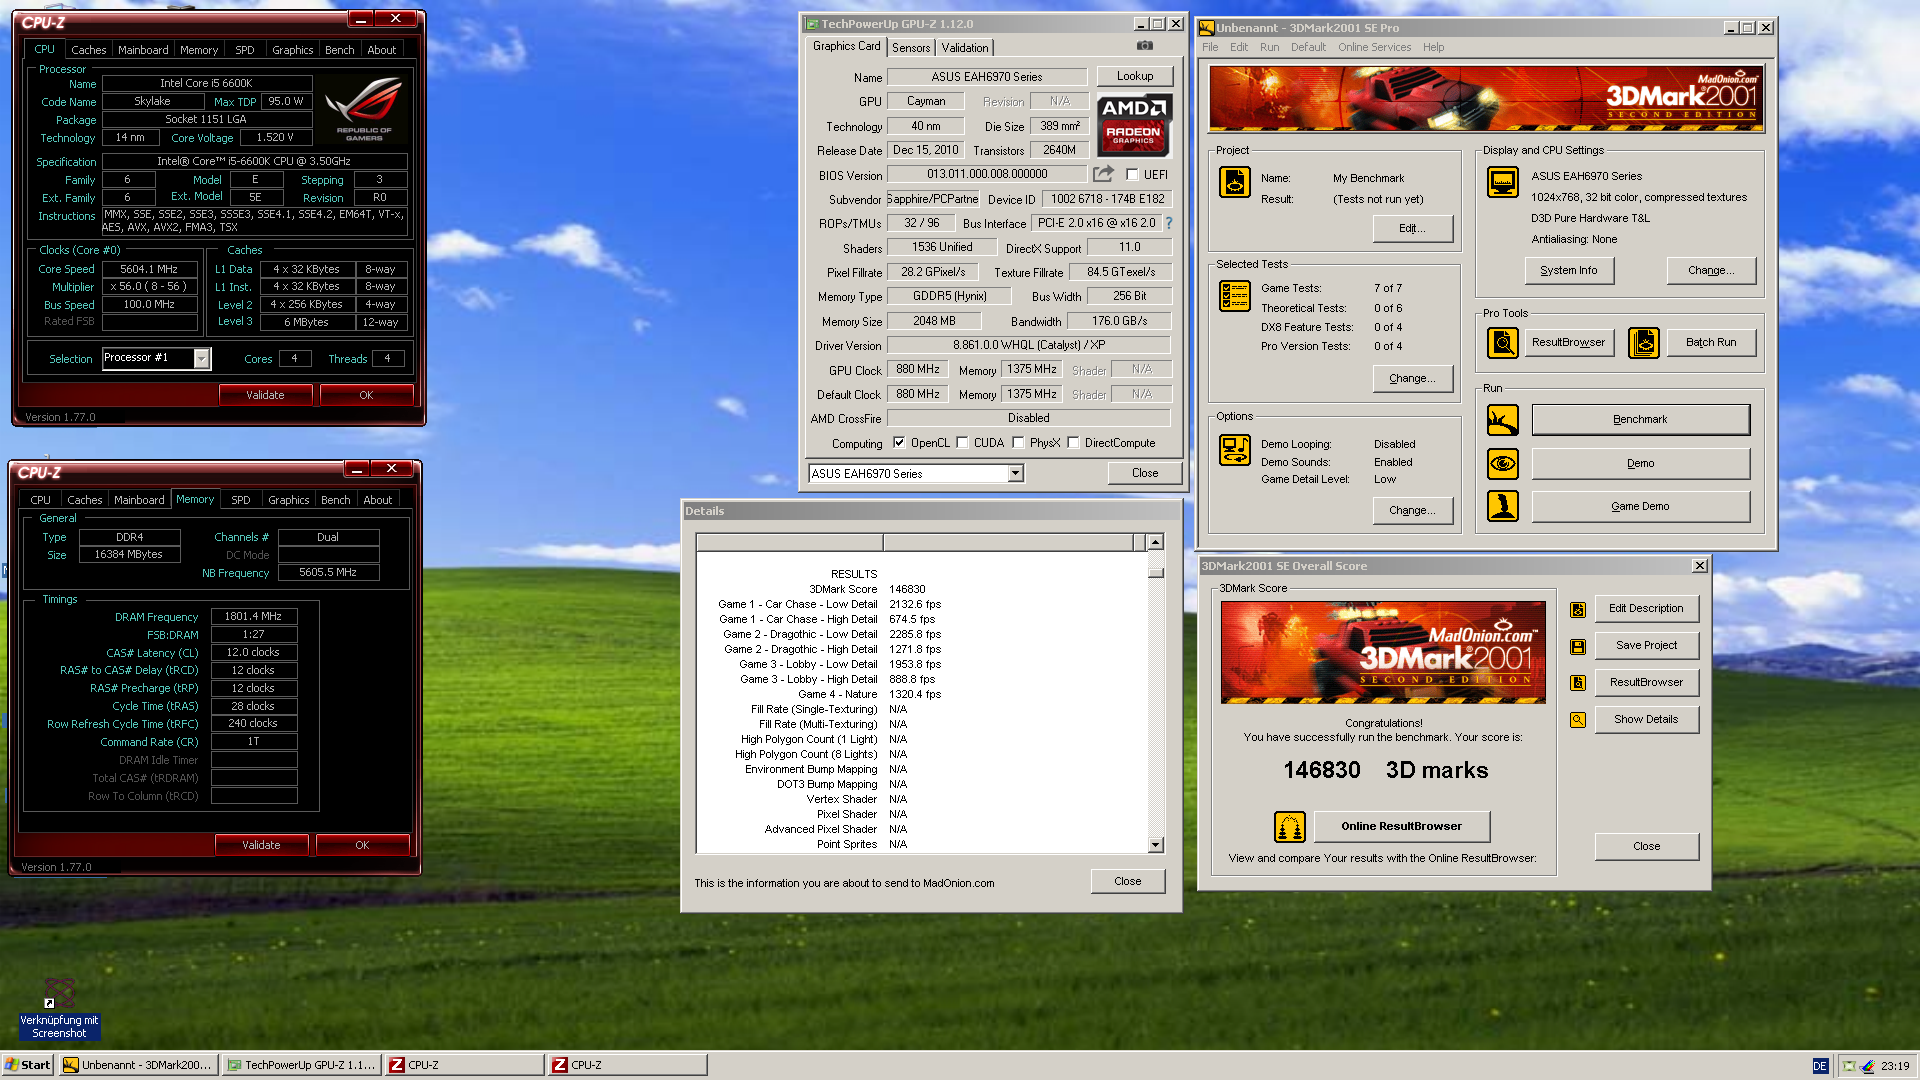Click the Options settings icon in 3DMark2001
The height and width of the screenshot is (1080, 1920).
1235,450
